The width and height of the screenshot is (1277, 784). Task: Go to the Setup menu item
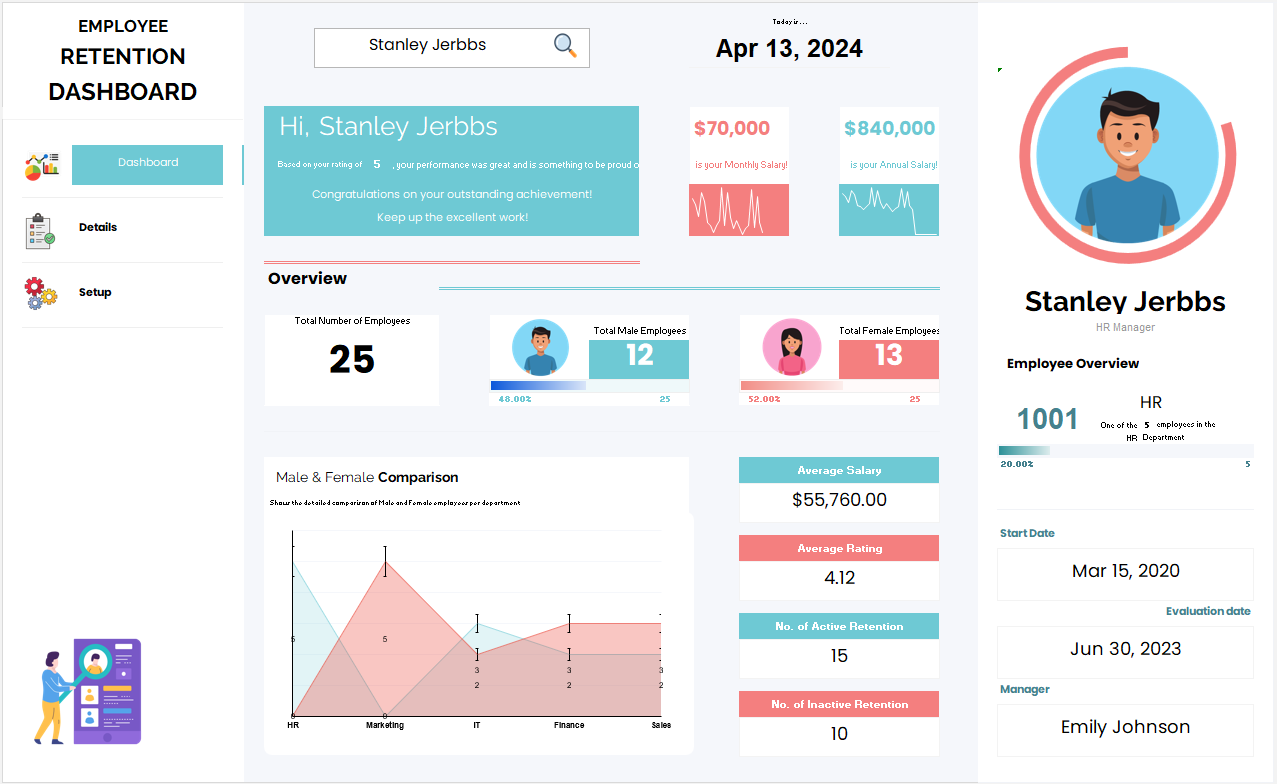tap(95, 293)
